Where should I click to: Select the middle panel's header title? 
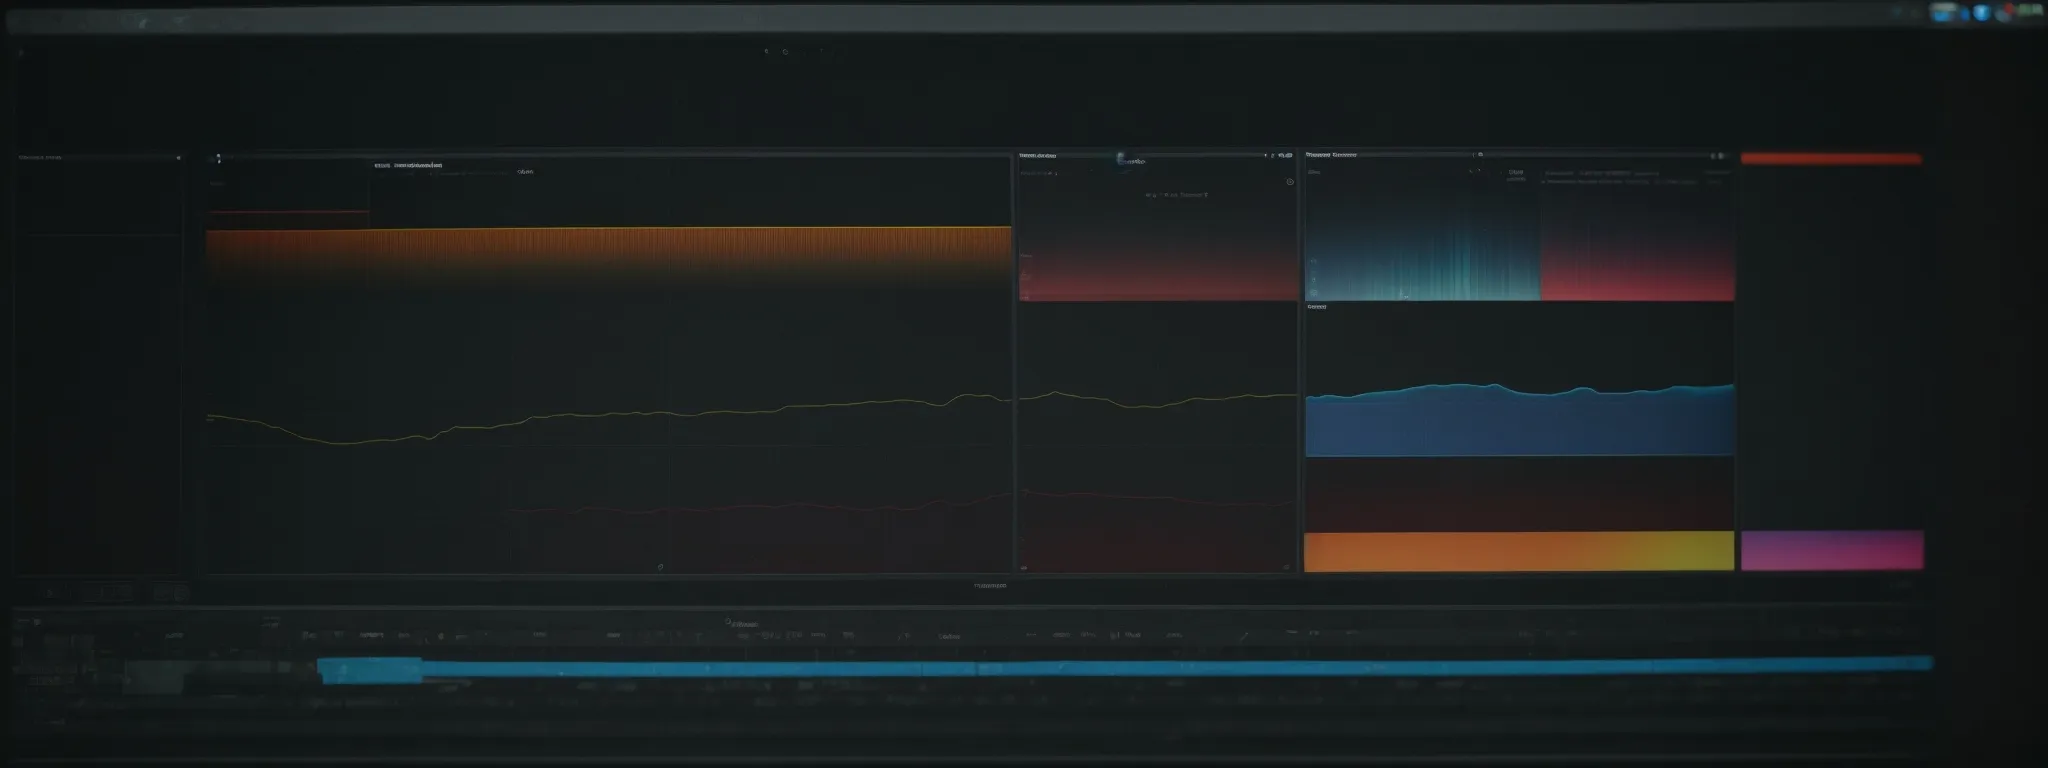(x=1038, y=156)
